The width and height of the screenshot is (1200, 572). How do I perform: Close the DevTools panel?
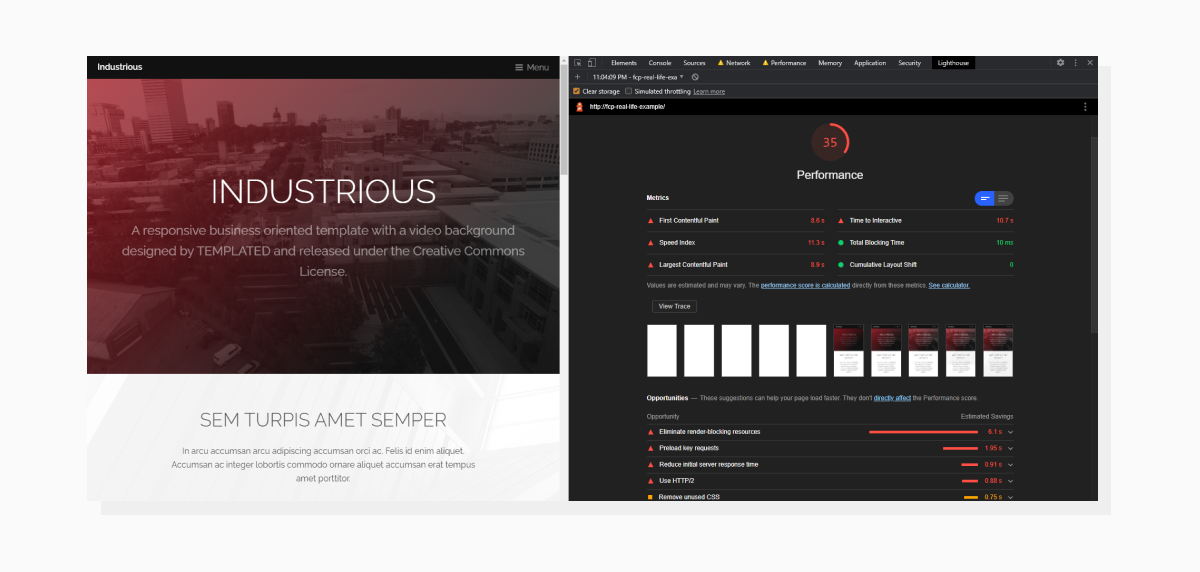tap(1090, 63)
